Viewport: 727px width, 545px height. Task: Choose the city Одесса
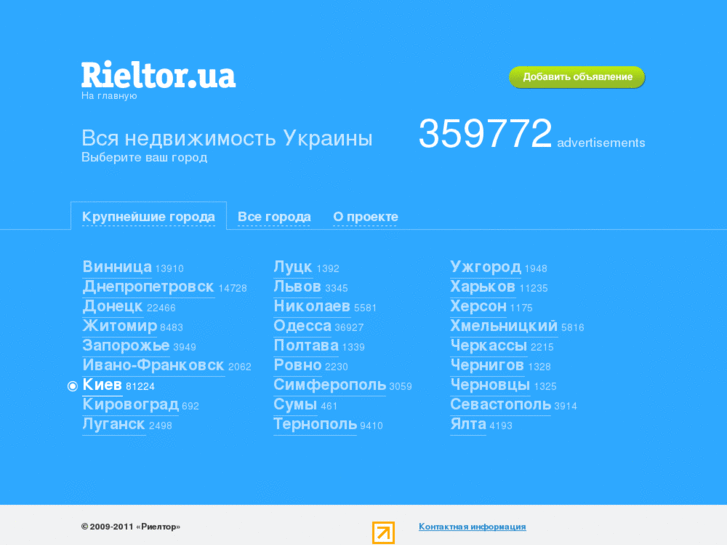click(x=302, y=326)
